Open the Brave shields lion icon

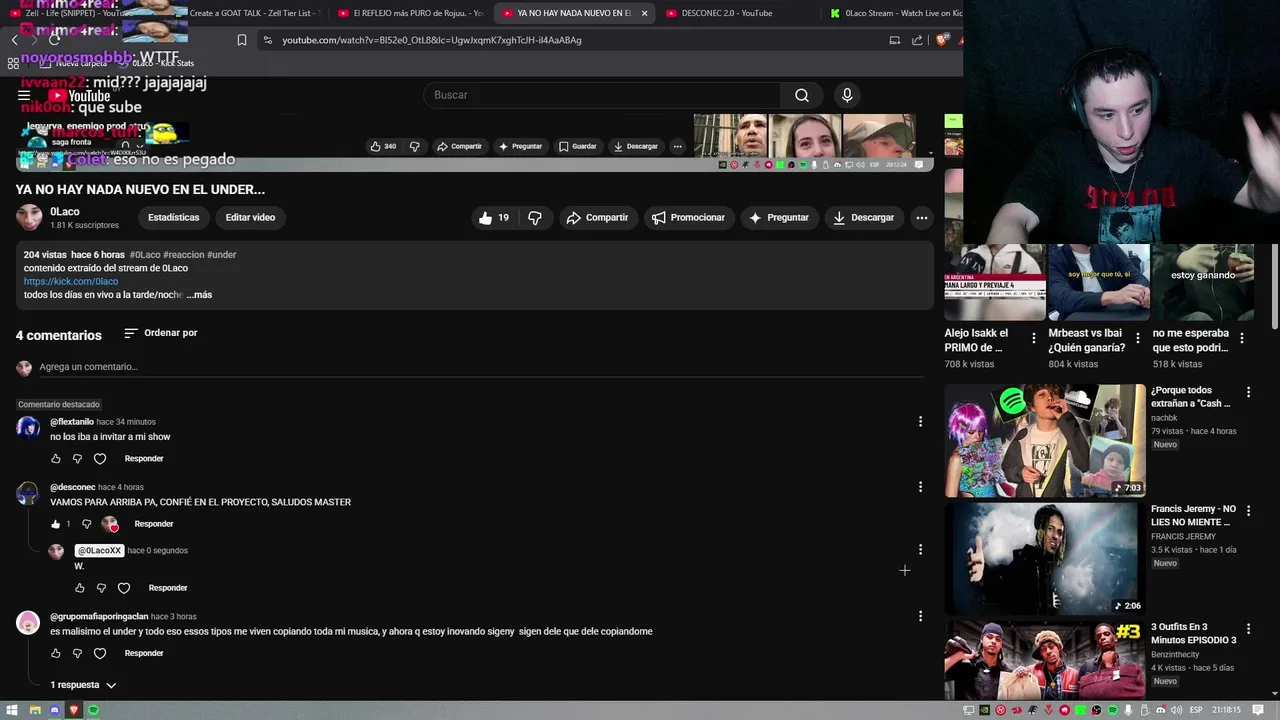[941, 40]
